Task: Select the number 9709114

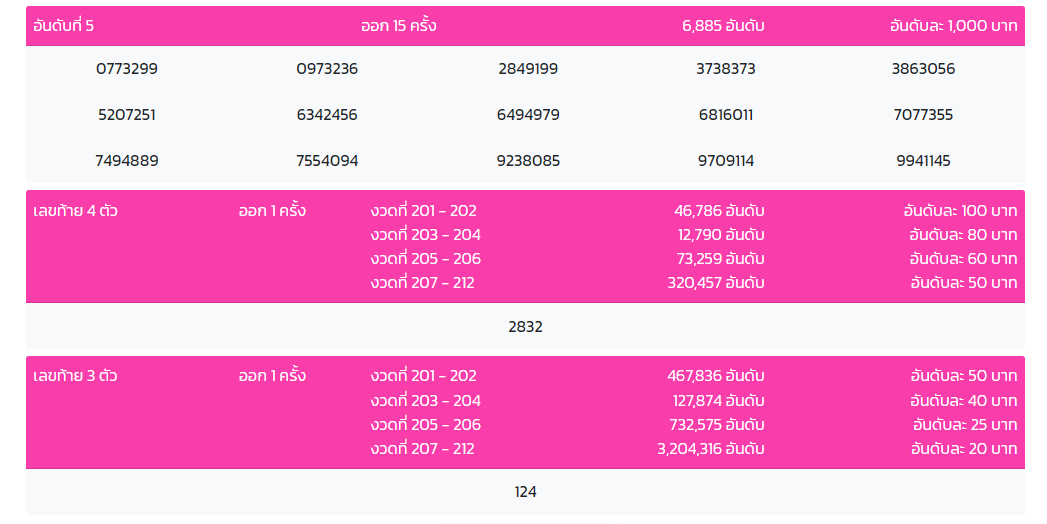Action: point(726,161)
